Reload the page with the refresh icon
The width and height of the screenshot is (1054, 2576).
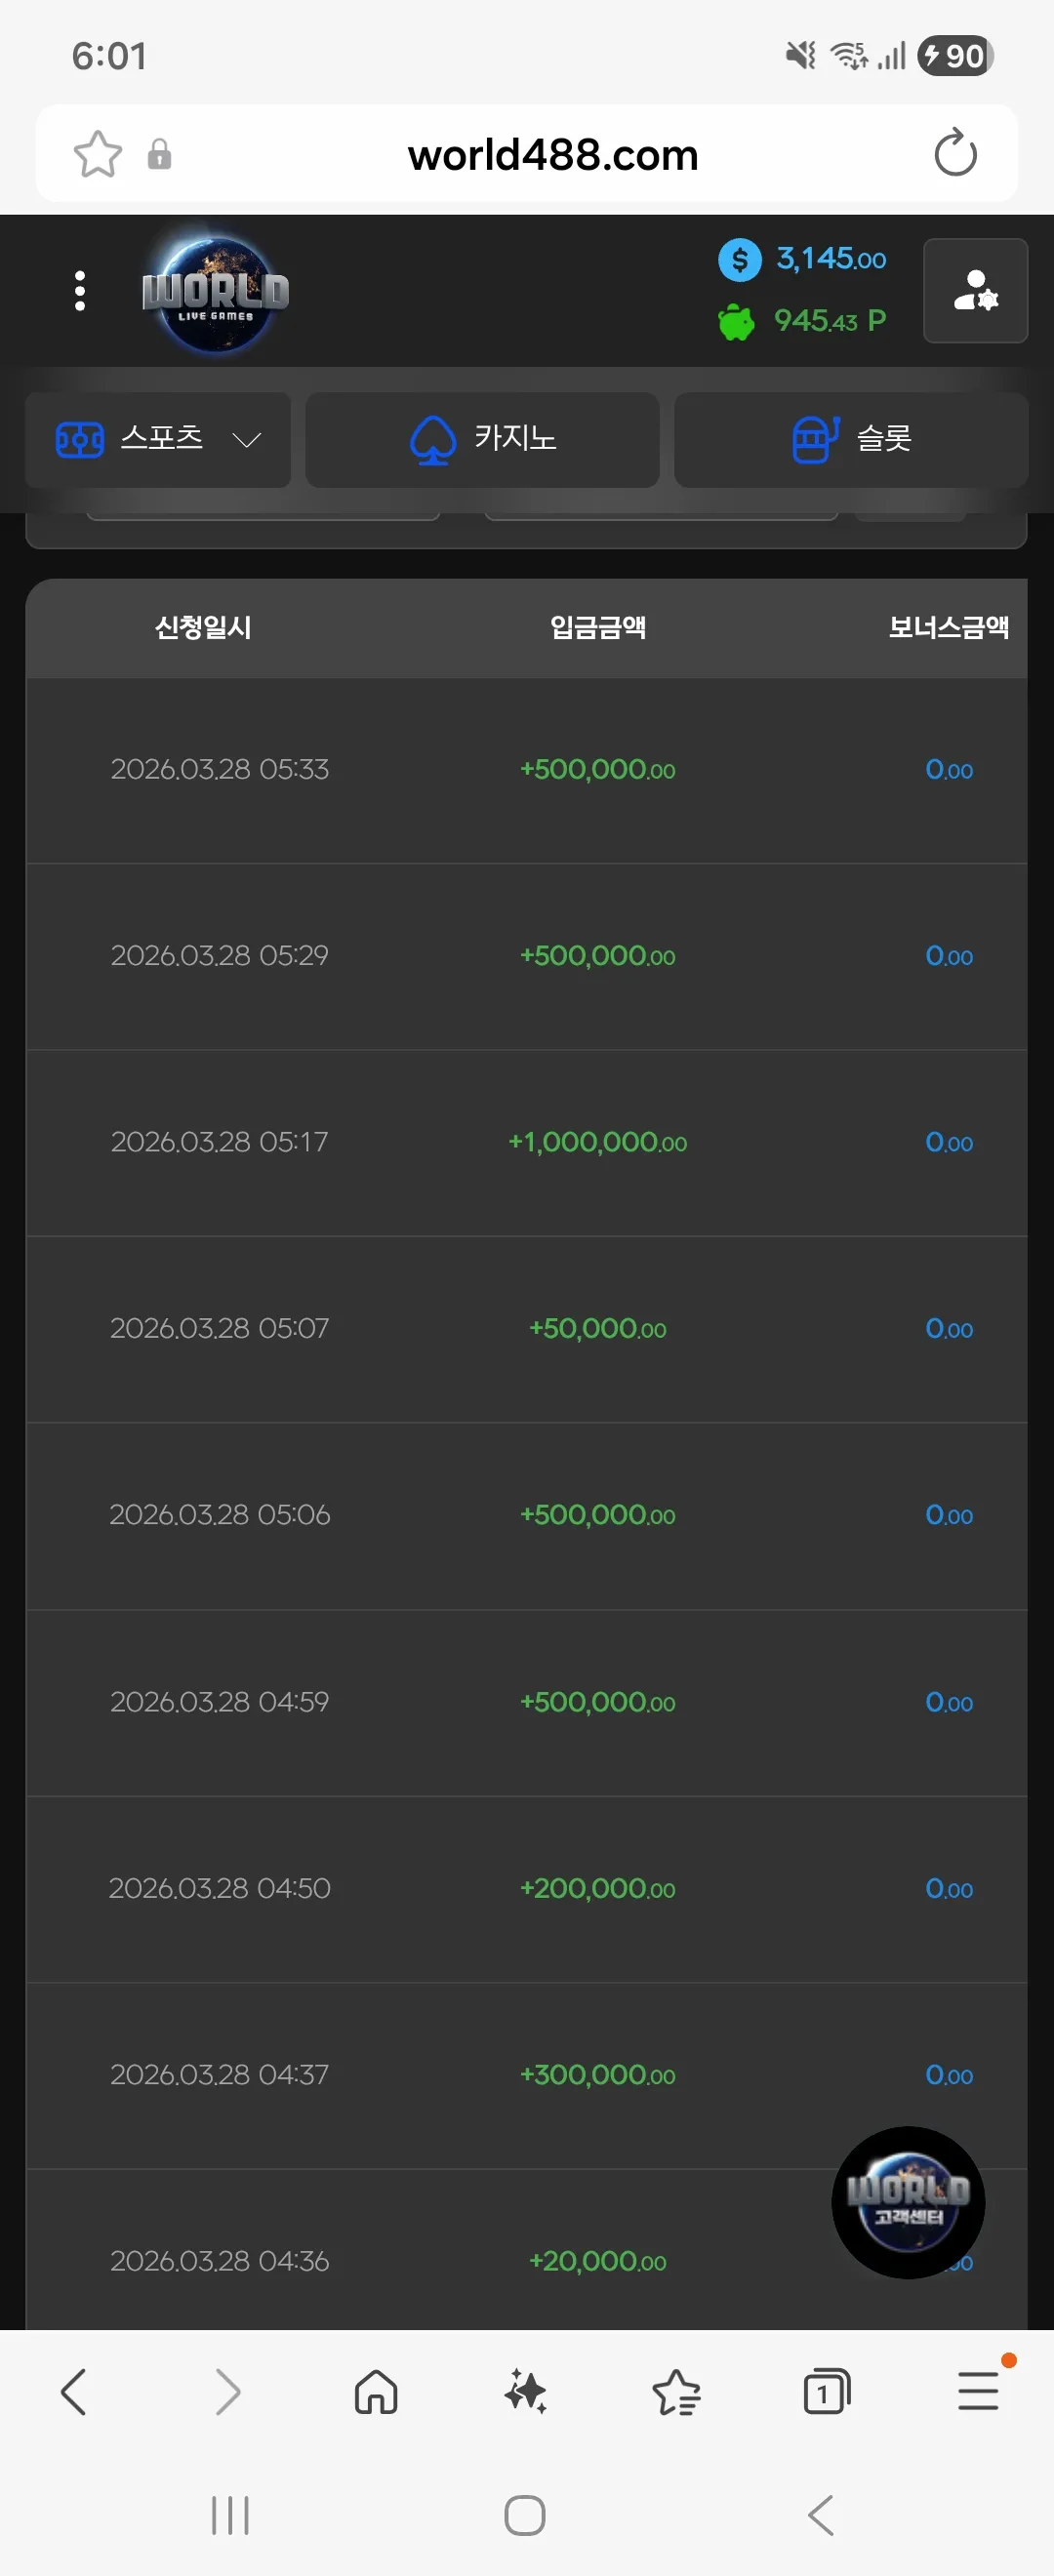pos(955,153)
